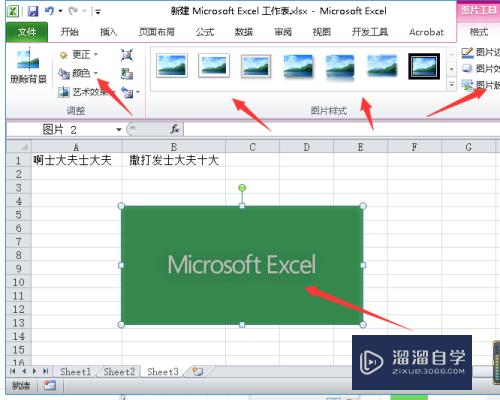Image resolution: width=500 pixels, height=400 pixels.
Task: Expand the 艺术效果 (Artistic Effects) dropdown
Action: click(x=113, y=92)
